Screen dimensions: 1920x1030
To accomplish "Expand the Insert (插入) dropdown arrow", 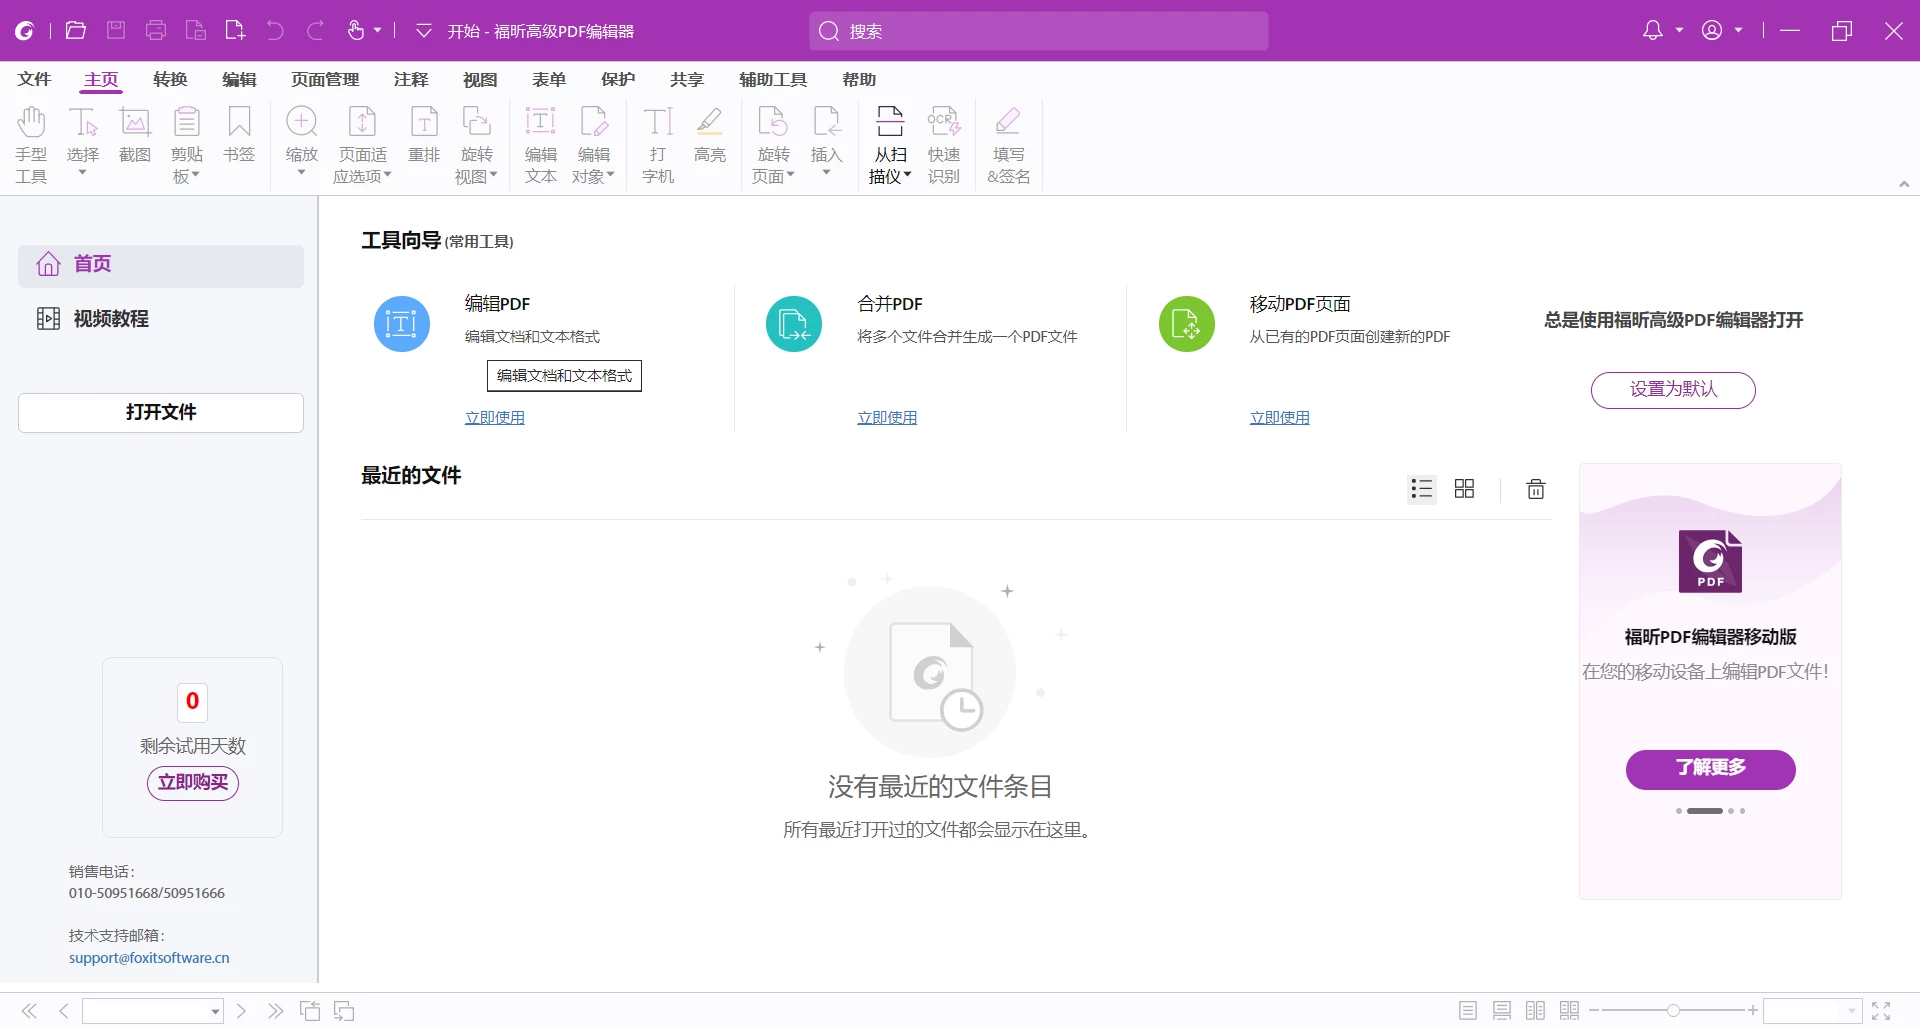I will point(827,173).
